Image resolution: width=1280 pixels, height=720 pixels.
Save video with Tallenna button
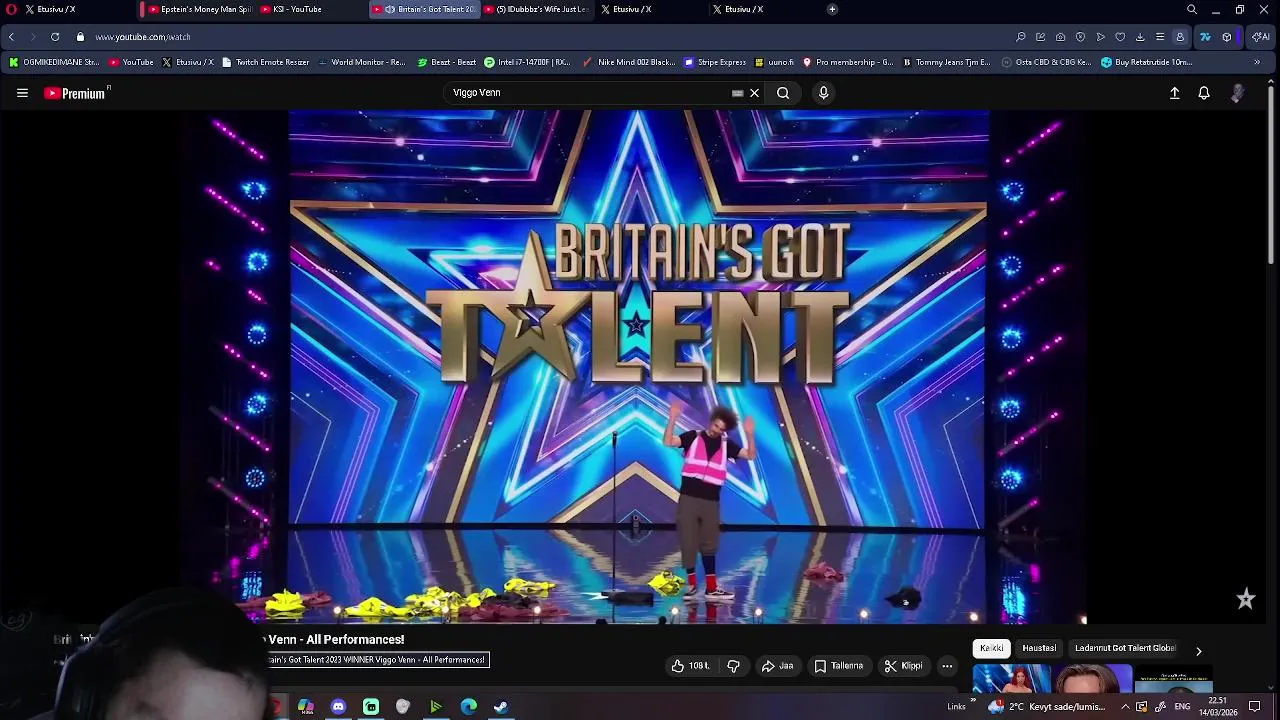click(x=838, y=666)
